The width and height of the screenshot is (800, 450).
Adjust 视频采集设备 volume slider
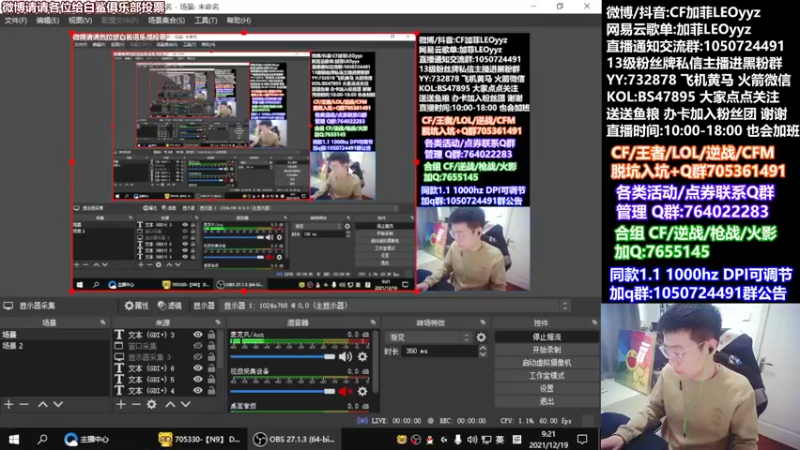(283, 391)
